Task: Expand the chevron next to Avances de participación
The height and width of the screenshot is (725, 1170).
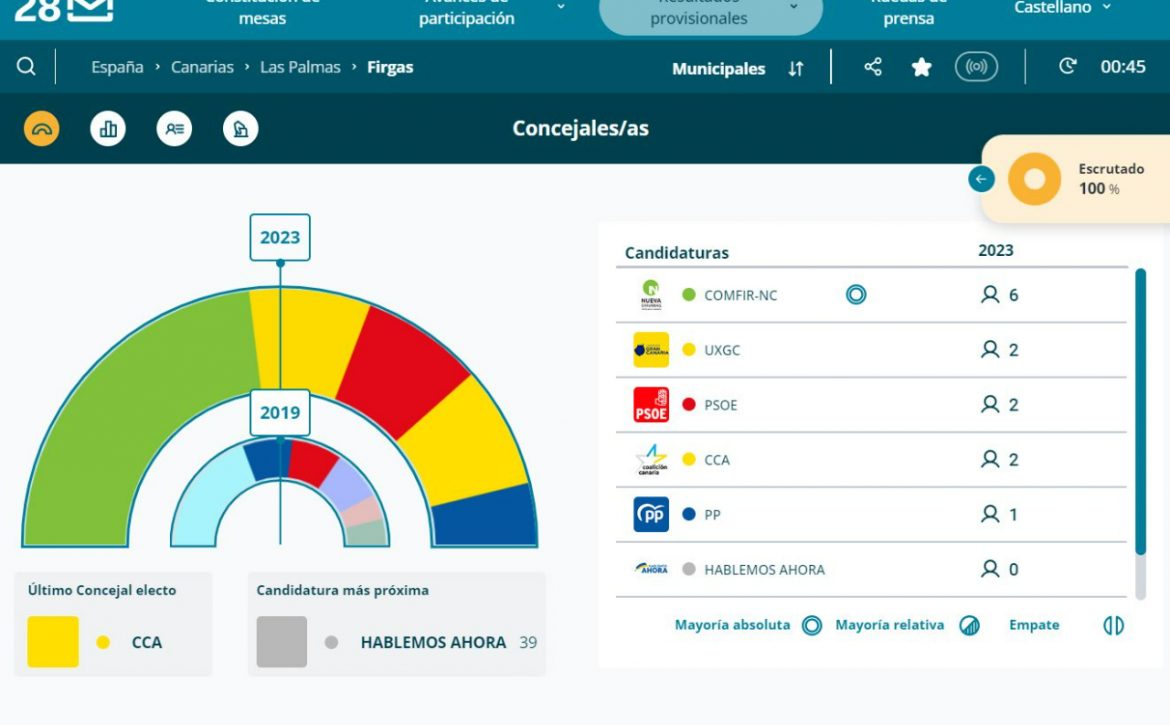Action: (x=561, y=7)
